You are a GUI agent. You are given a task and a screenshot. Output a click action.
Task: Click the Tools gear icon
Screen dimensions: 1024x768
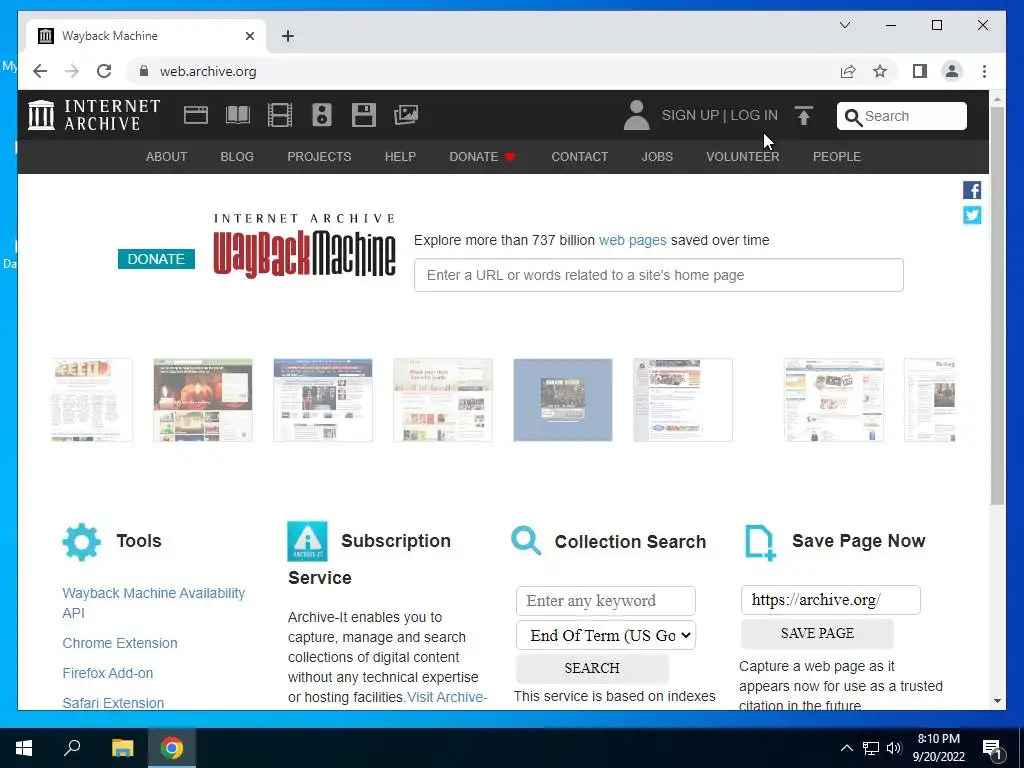click(x=82, y=541)
